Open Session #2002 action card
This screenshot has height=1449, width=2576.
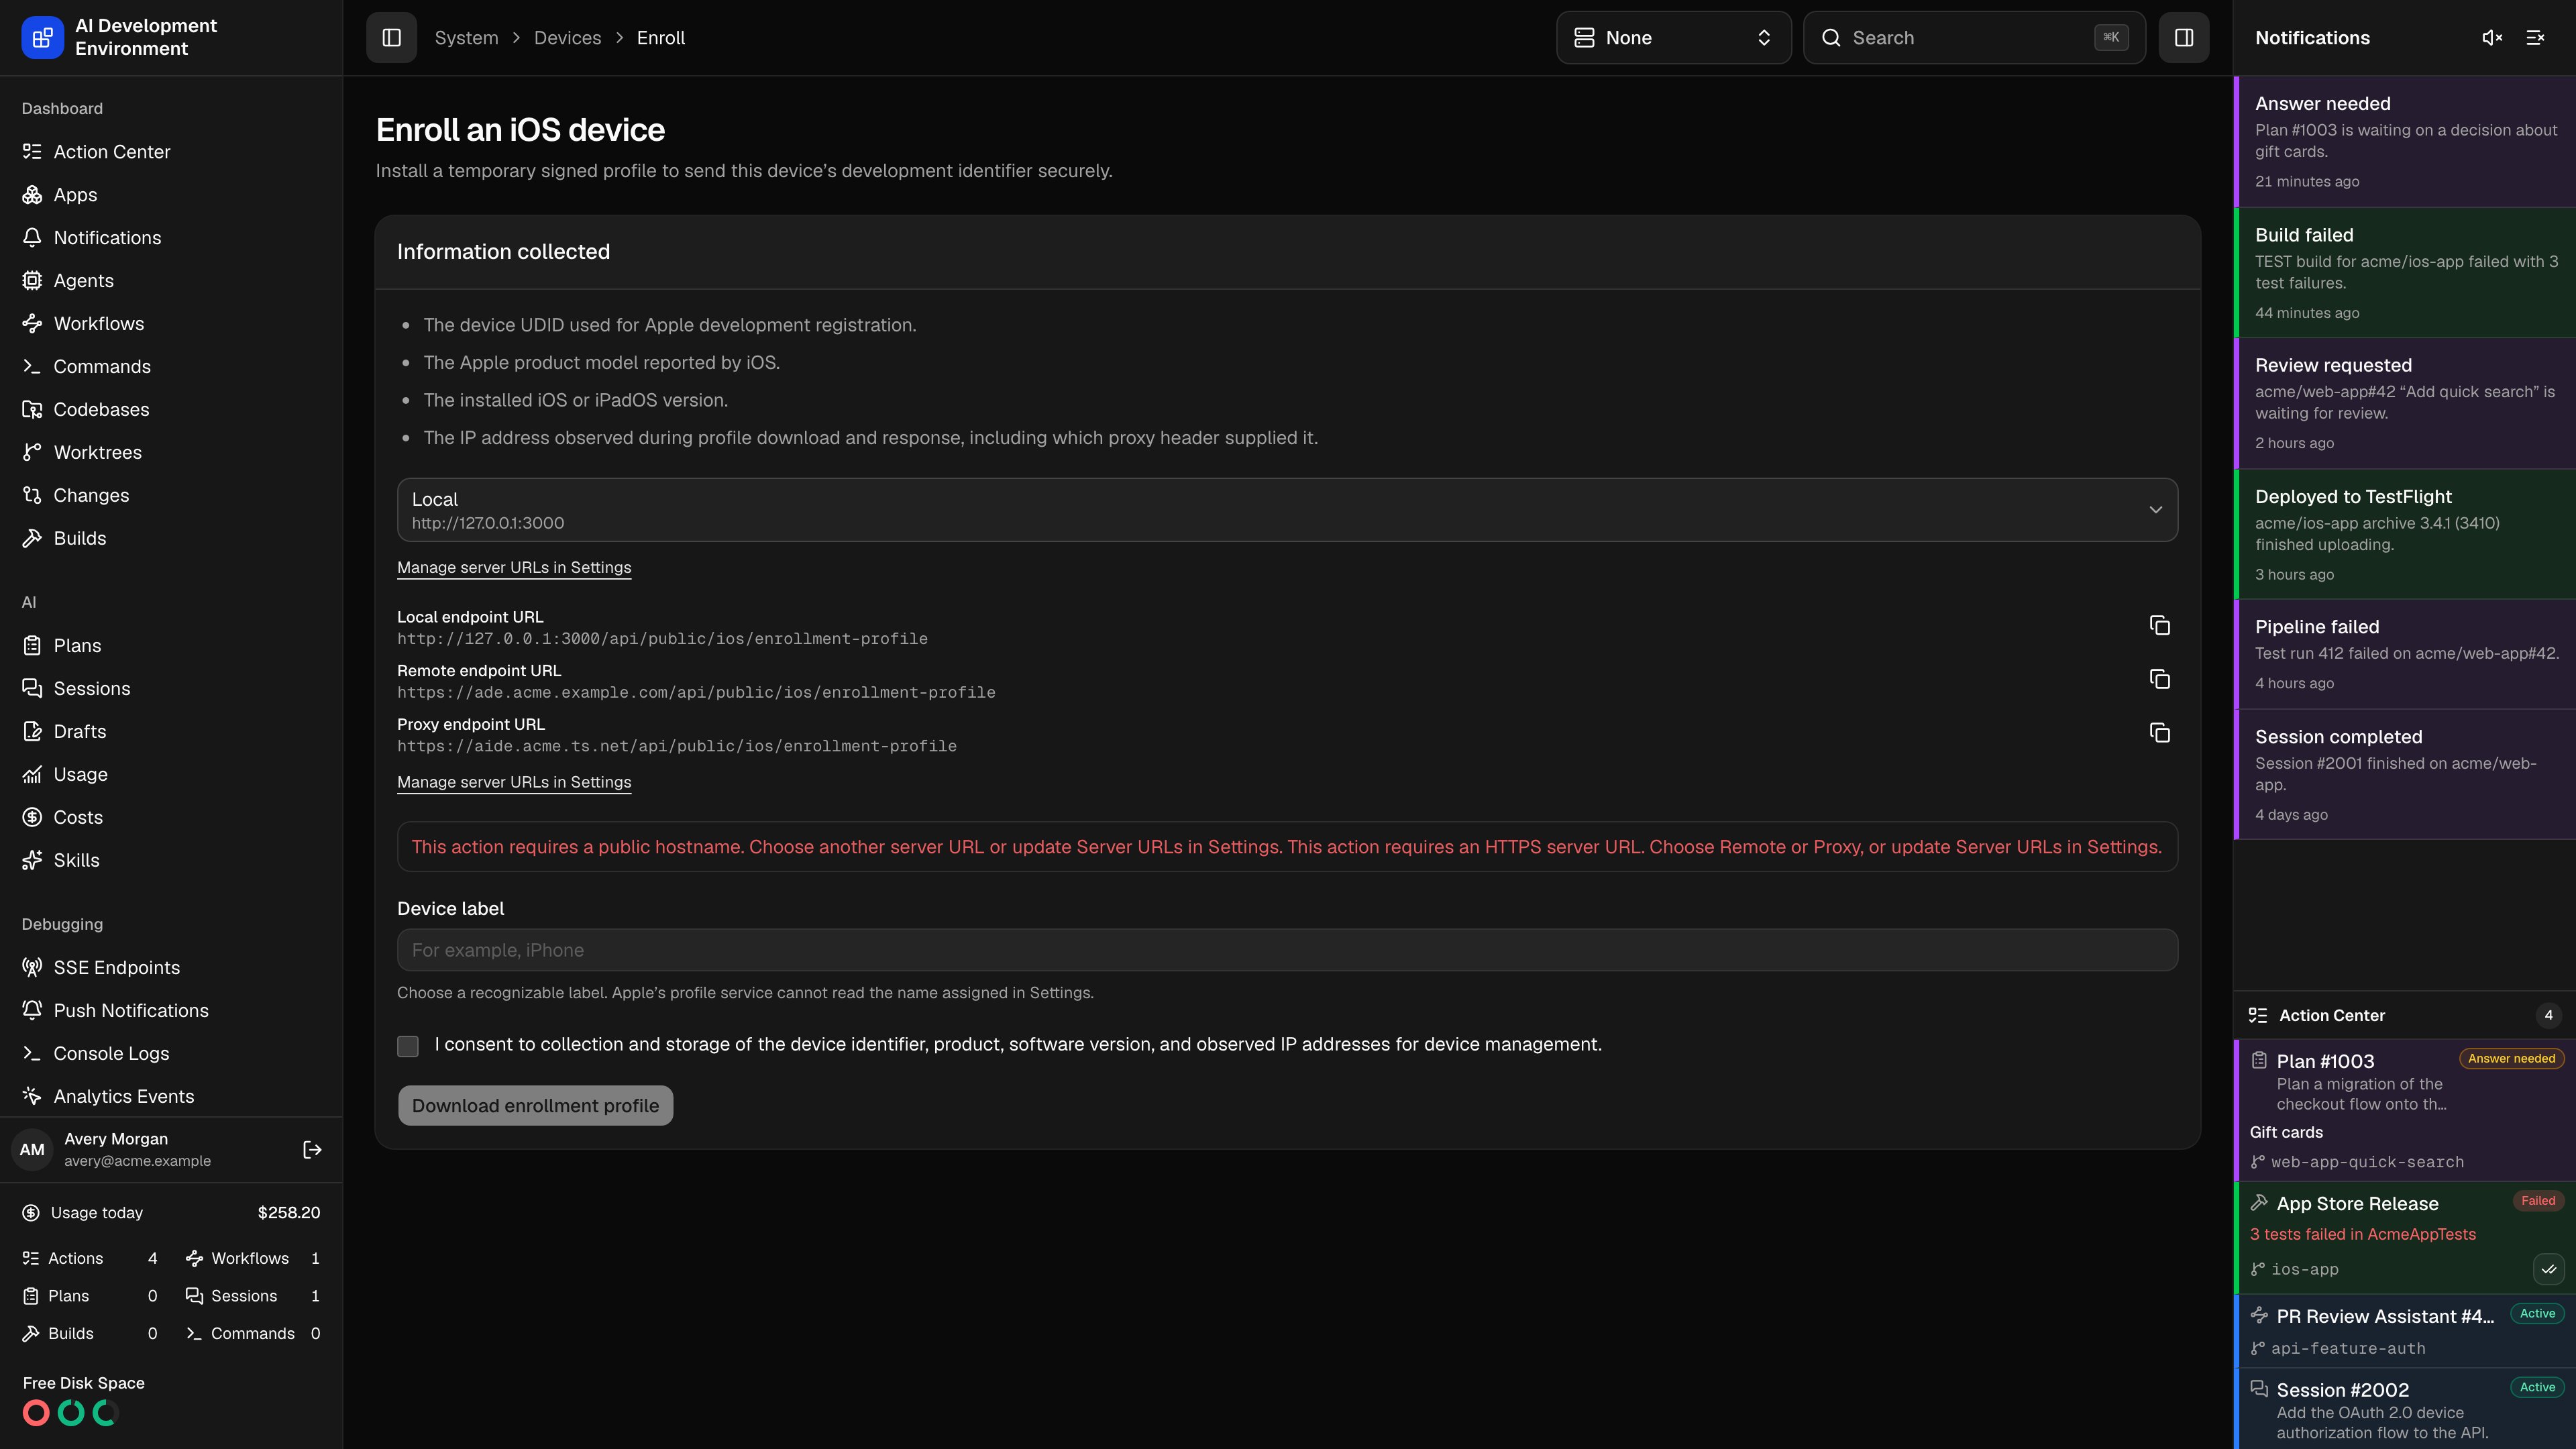click(2404, 1409)
